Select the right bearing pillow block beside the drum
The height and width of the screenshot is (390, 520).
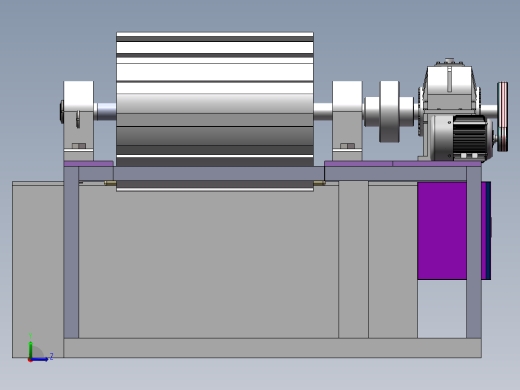coord(347,121)
